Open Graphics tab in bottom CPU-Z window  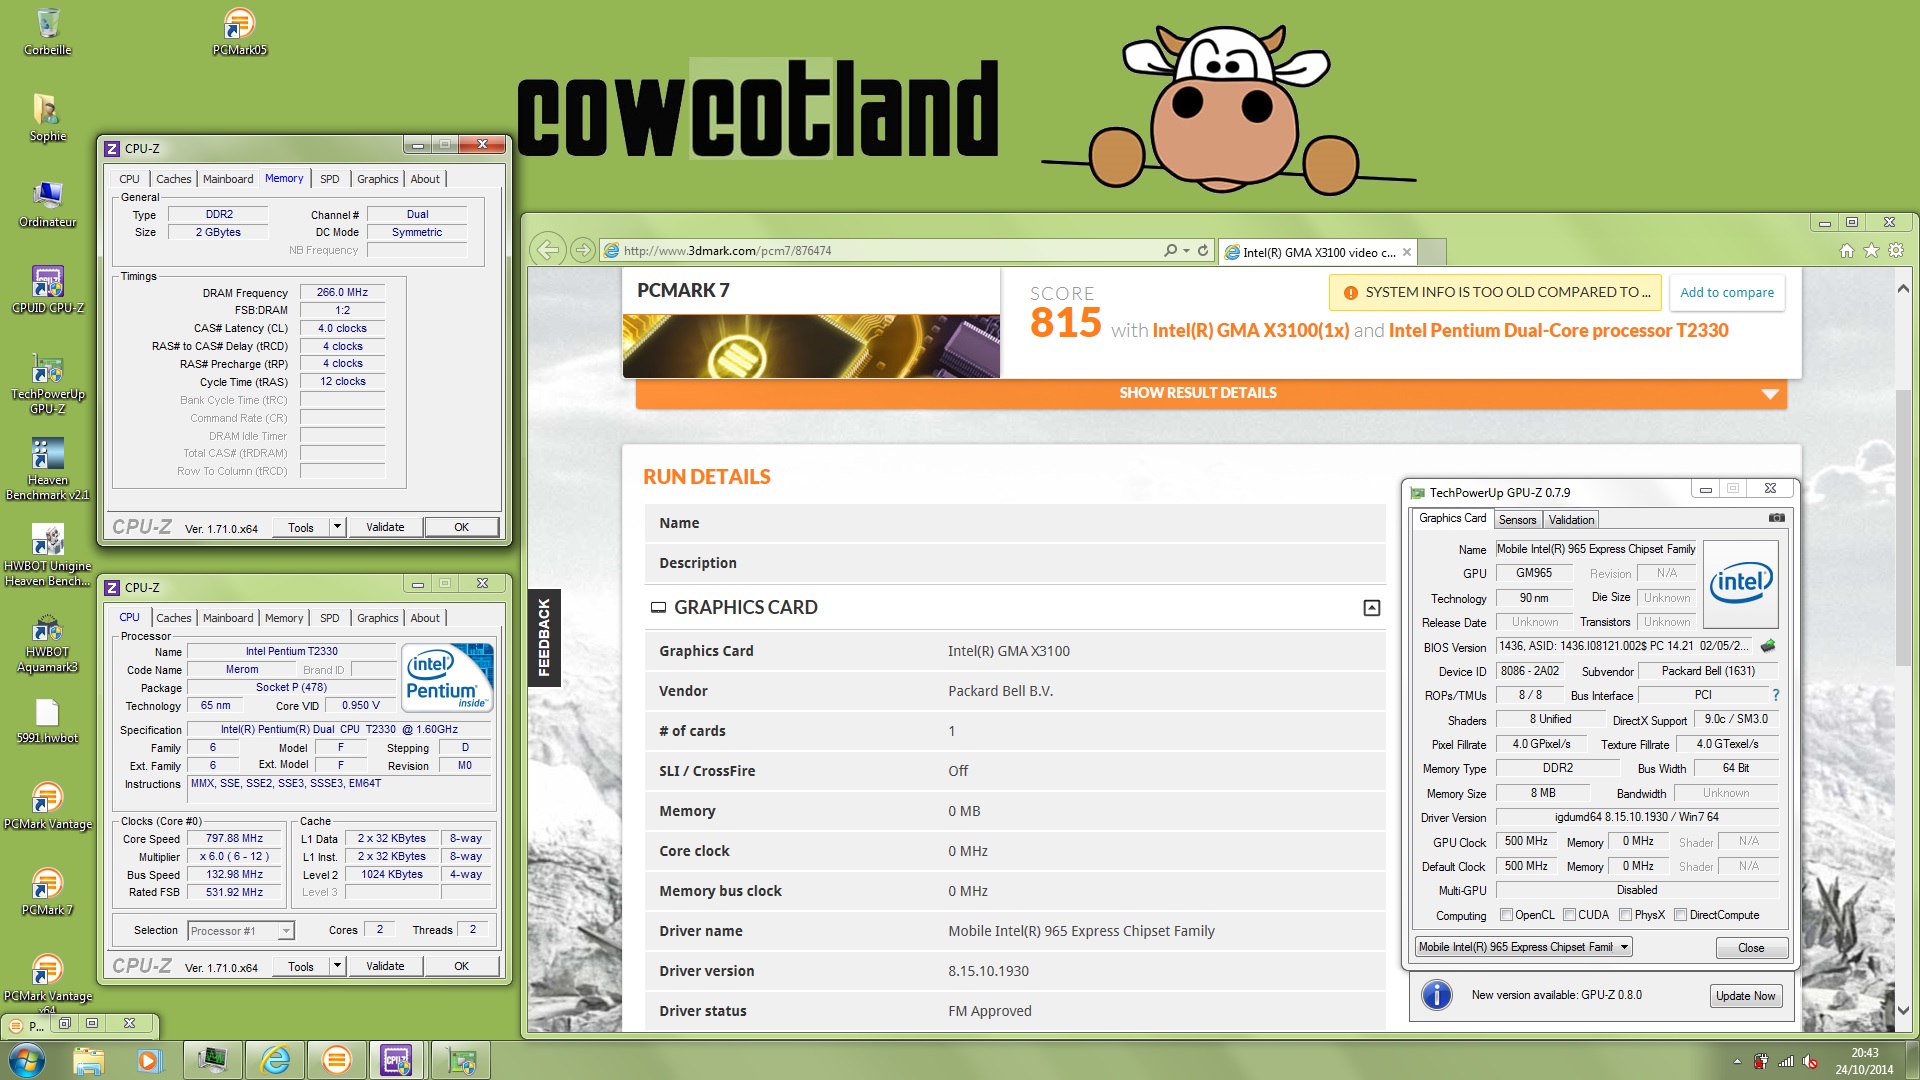pyautogui.click(x=378, y=618)
